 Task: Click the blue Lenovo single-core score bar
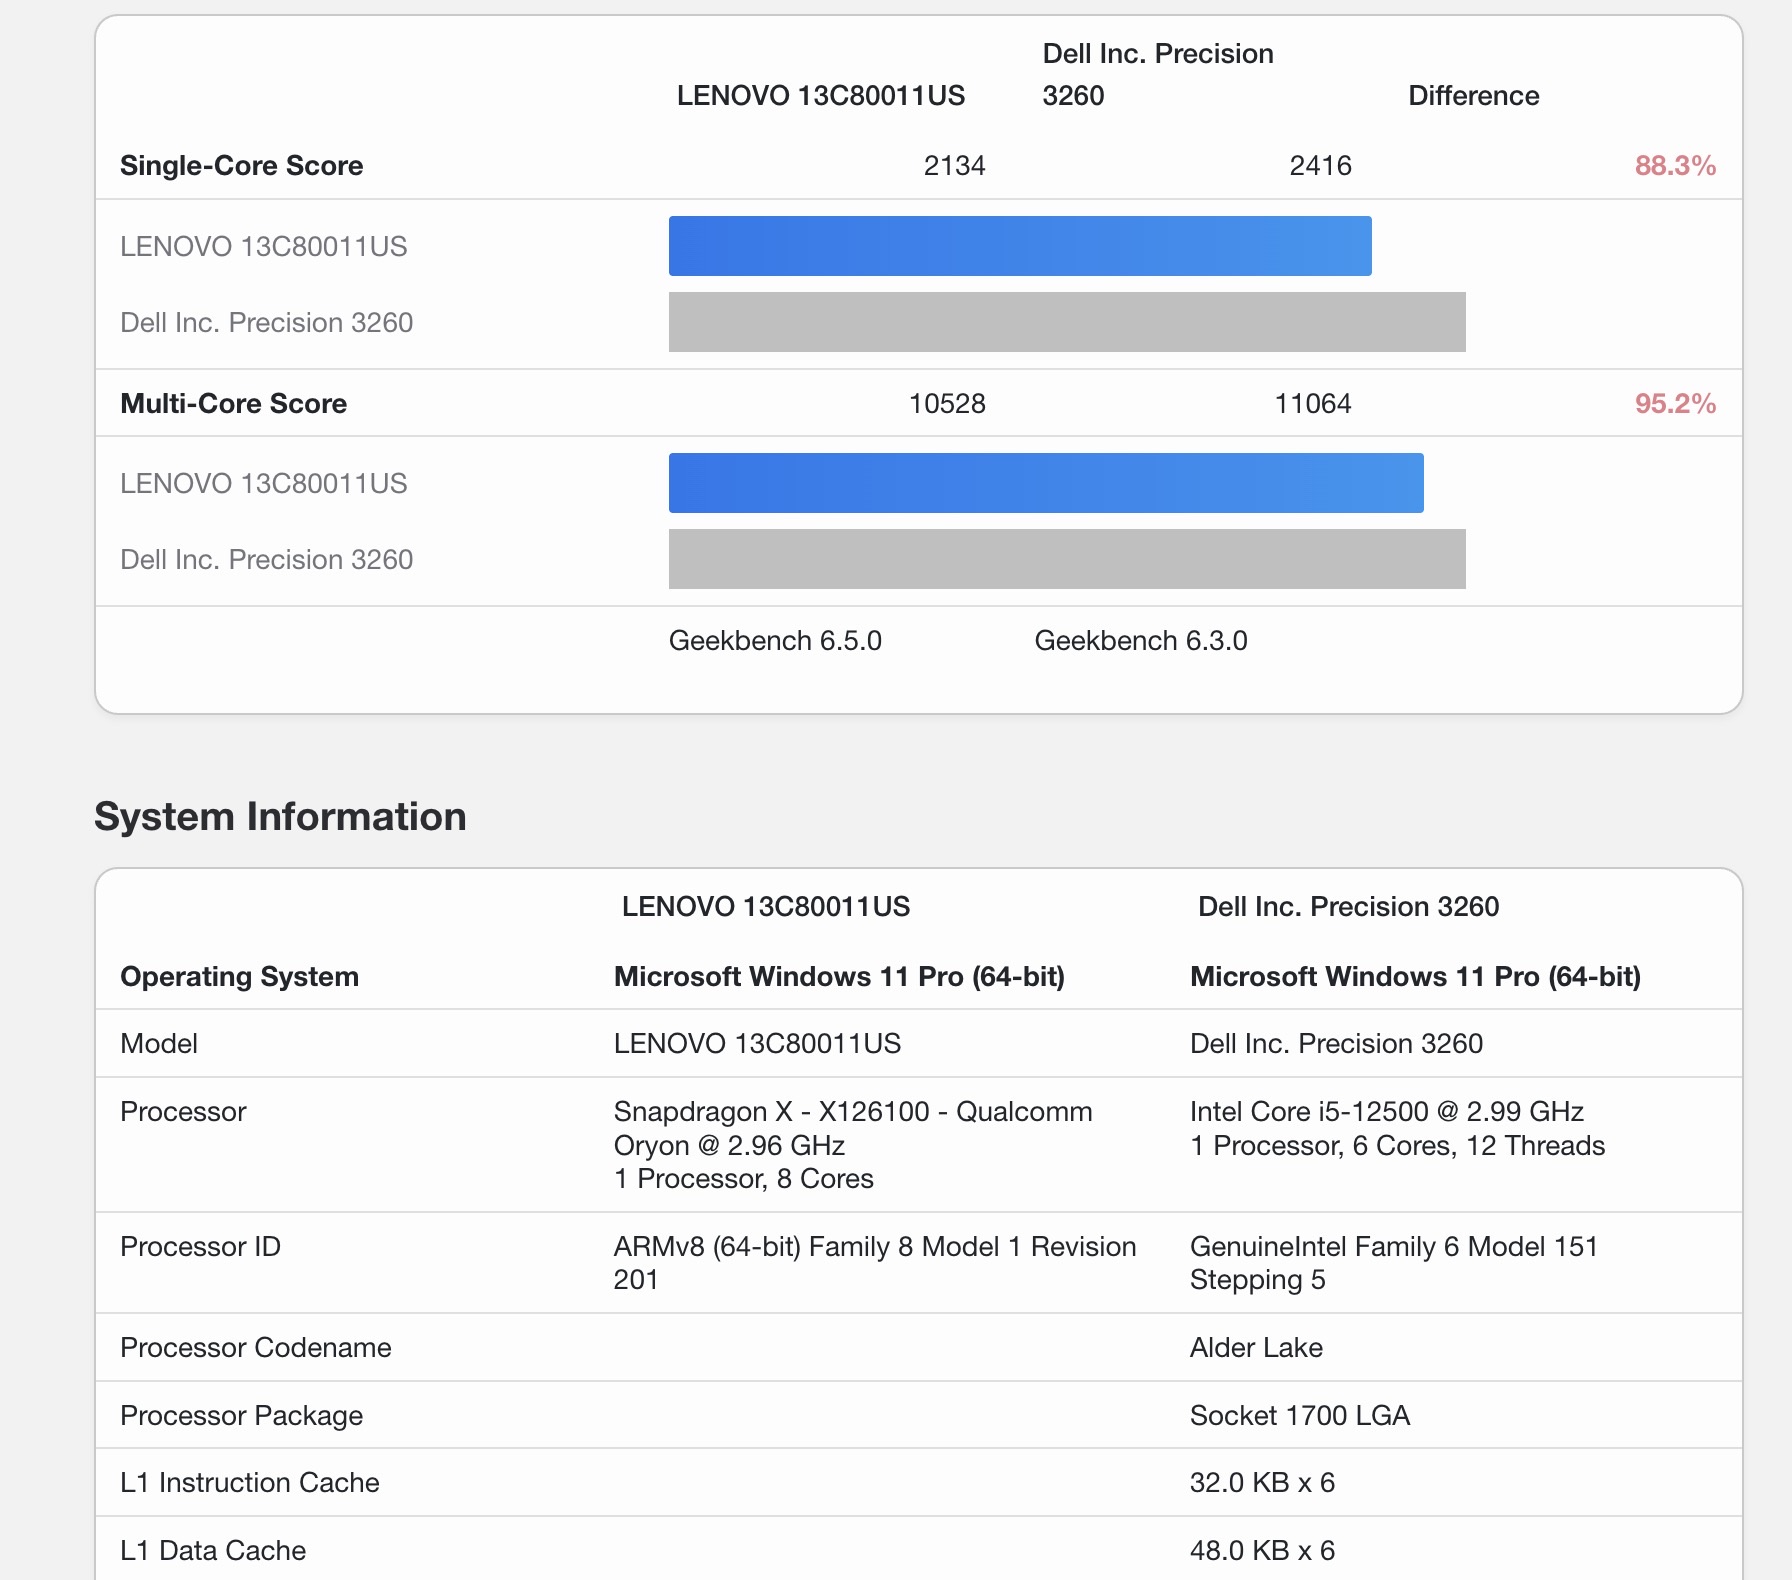pos(1019,246)
